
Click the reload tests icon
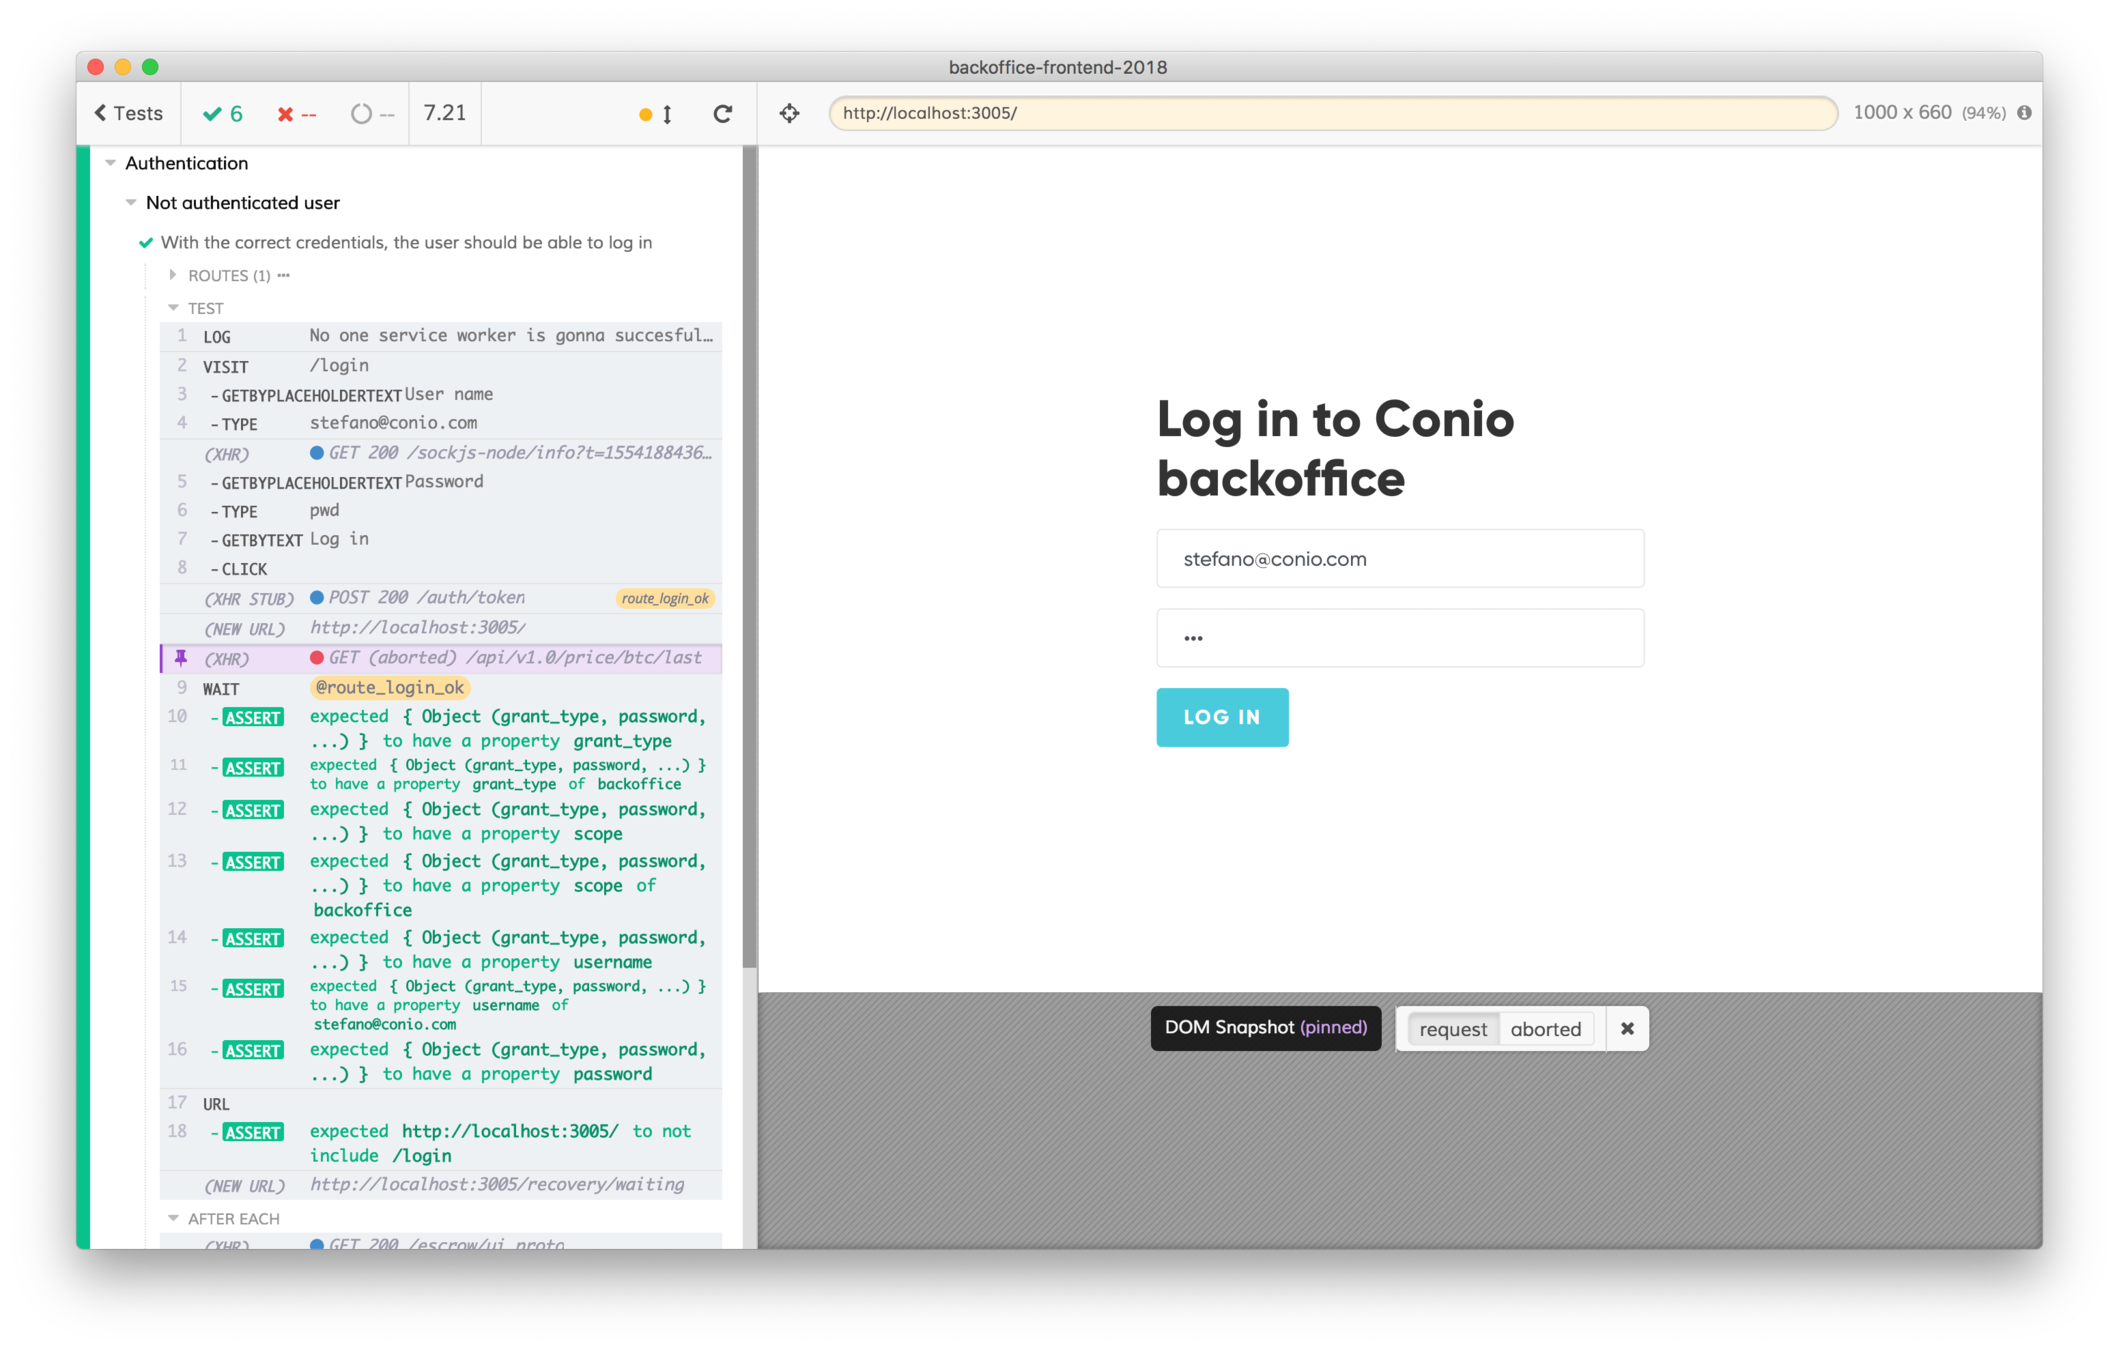[x=722, y=114]
